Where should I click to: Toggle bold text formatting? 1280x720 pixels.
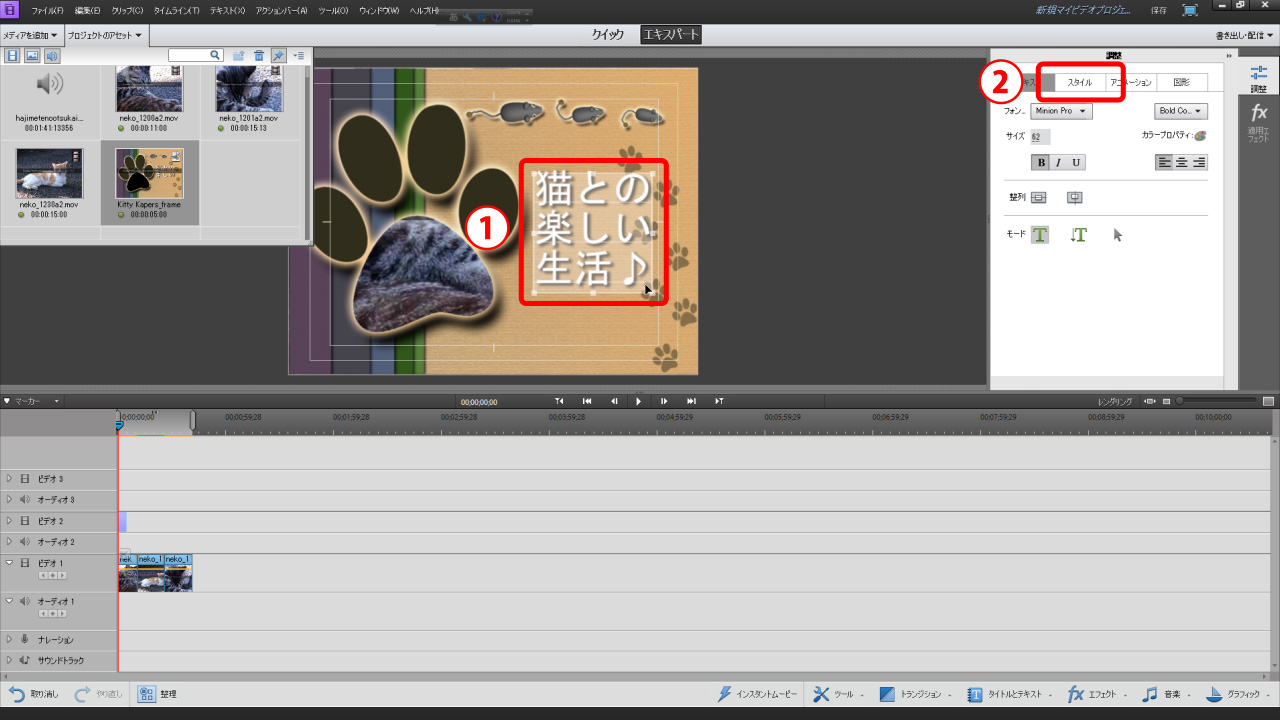coord(1041,163)
